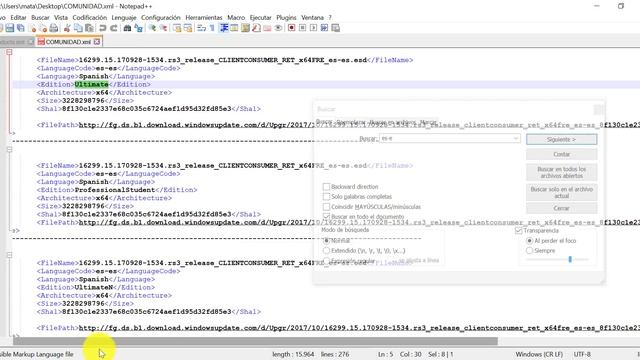Screen dimensions: 640x360
Task: Click the Siguiente > button
Action: pos(561,140)
